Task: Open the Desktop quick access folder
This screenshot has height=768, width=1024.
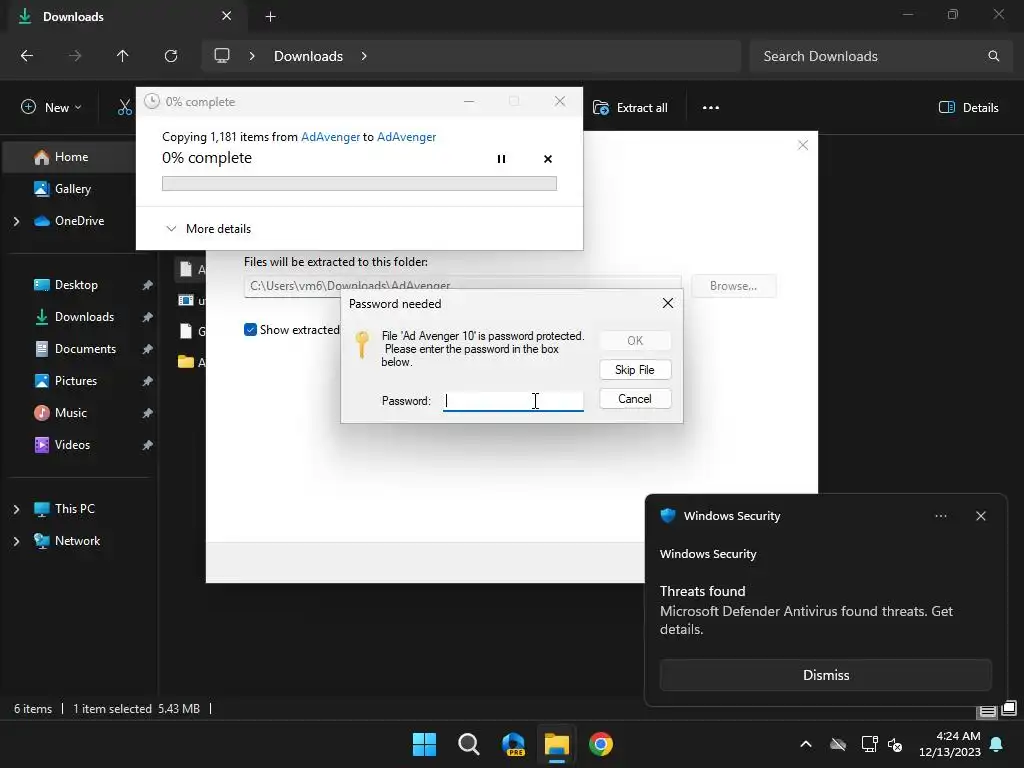Action: pyautogui.click(x=76, y=285)
